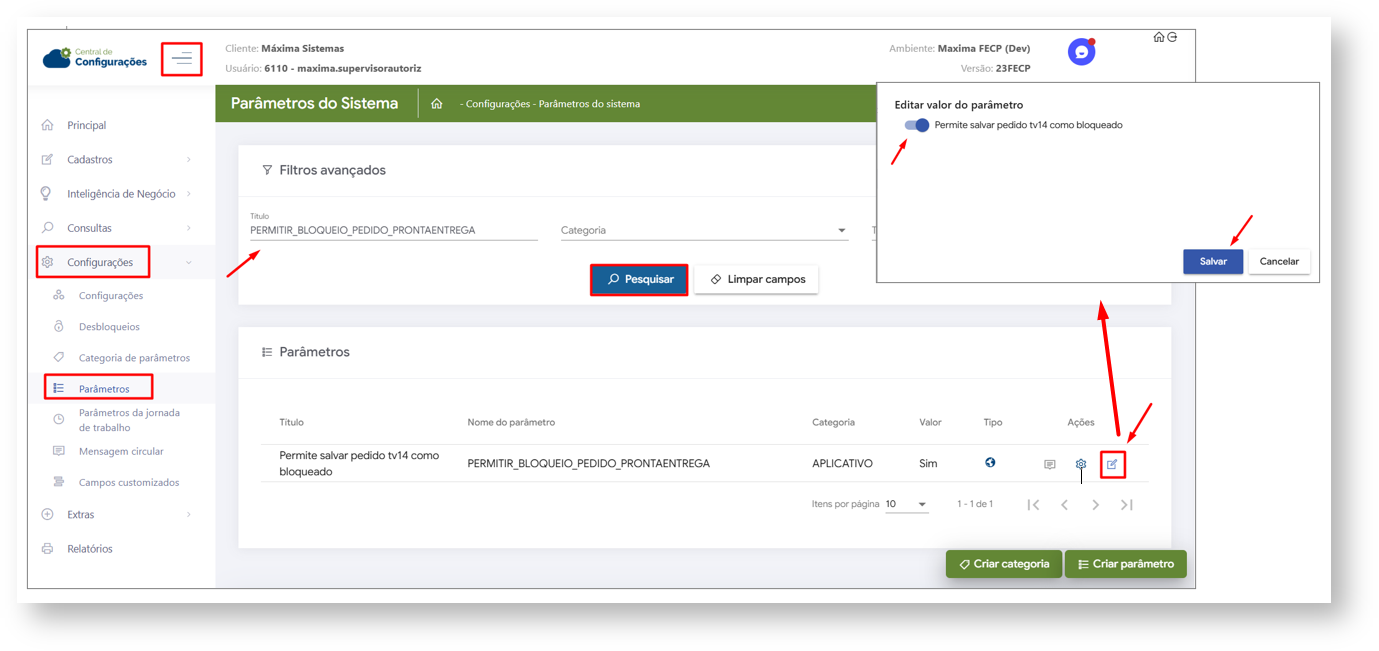Screen dimensions: 1379x651
Task: Open the Configurações submenu item
Action: pyautogui.click(x=111, y=295)
